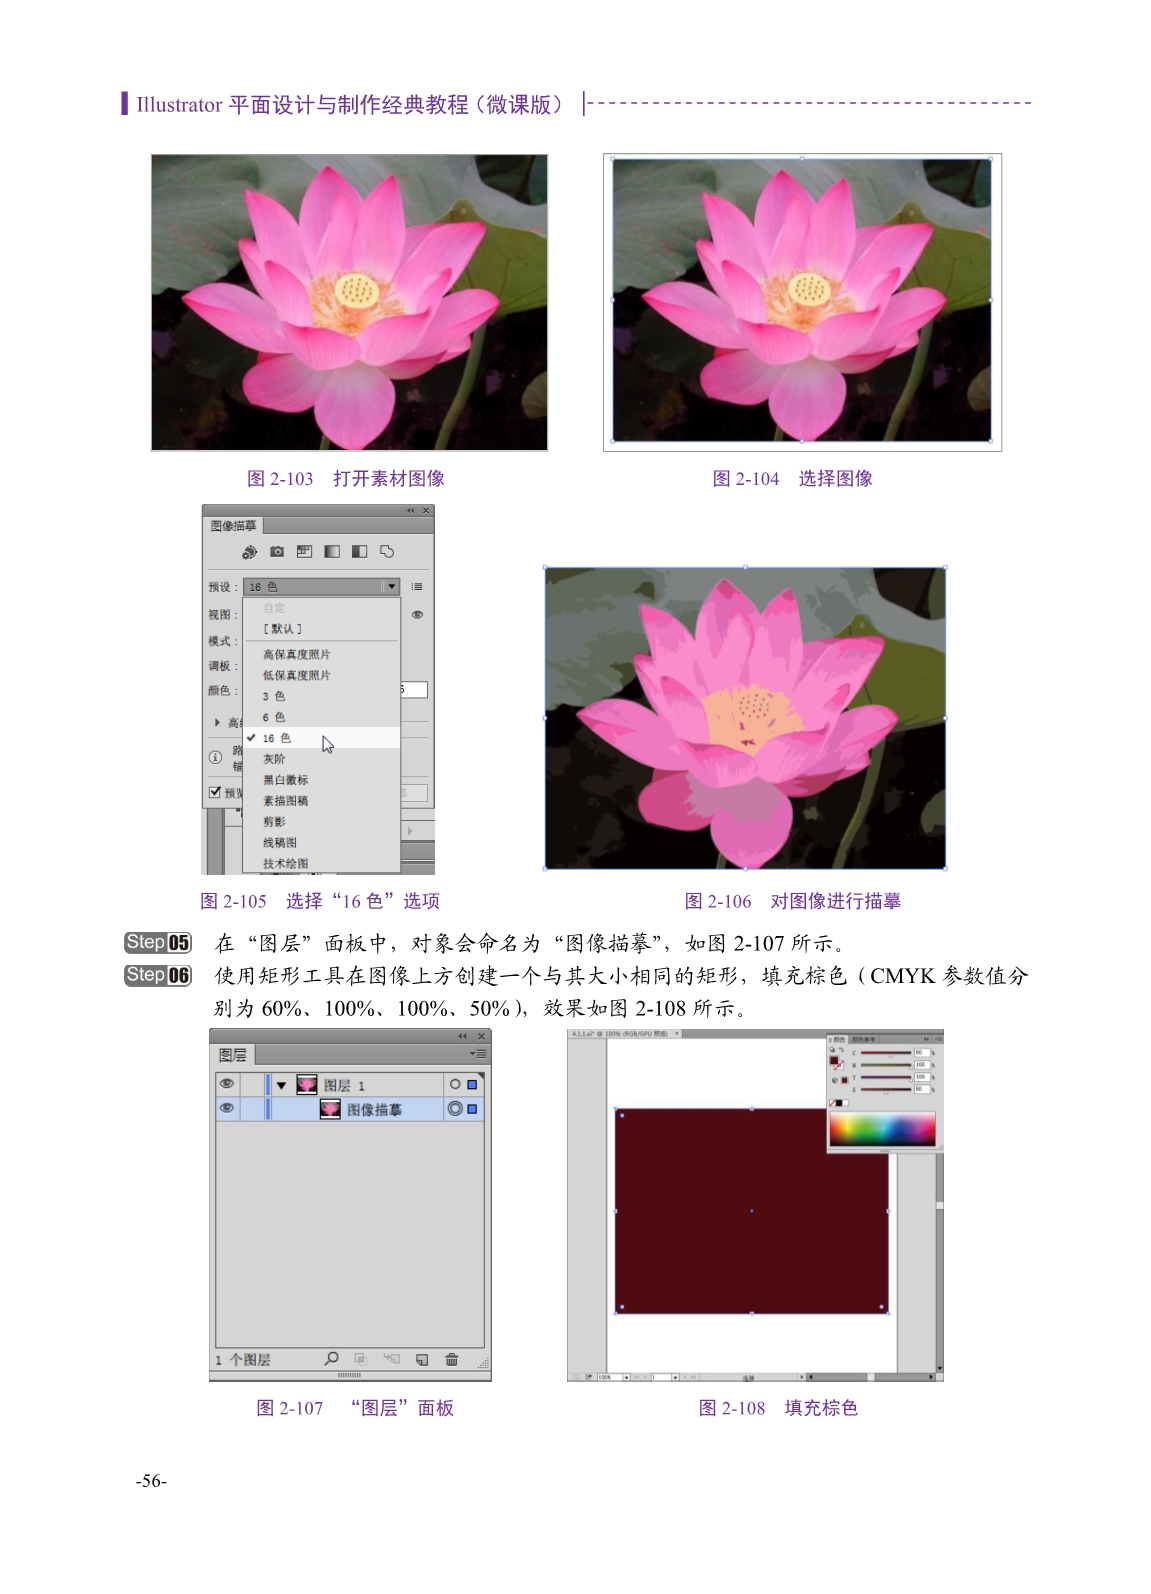Screen dimensions: 1151x1594
Task: Toggle visibility of the 图像描摹 sublayer
Action: click(x=227, y=1109)
